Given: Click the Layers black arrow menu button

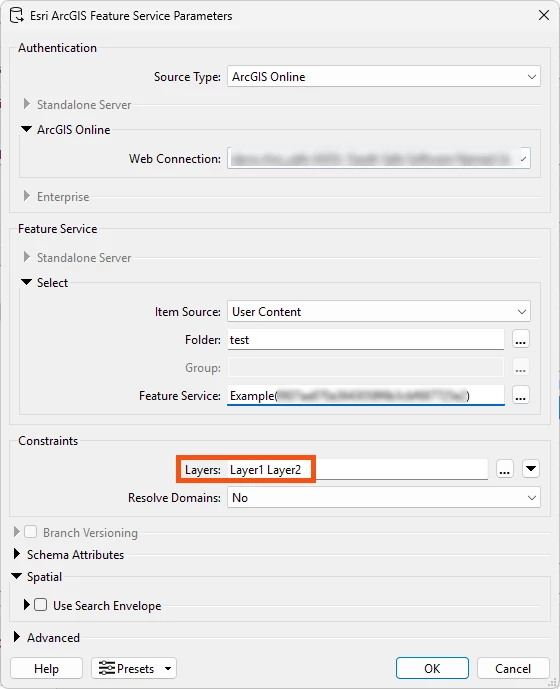Looking at the screenshot, I should pos(531,469).
